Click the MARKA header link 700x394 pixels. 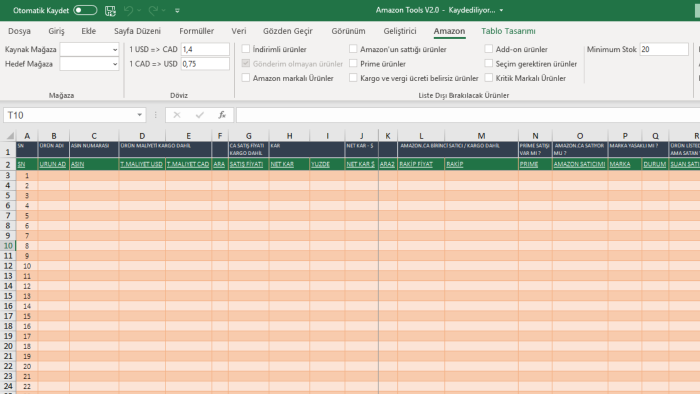coord(620,164)
